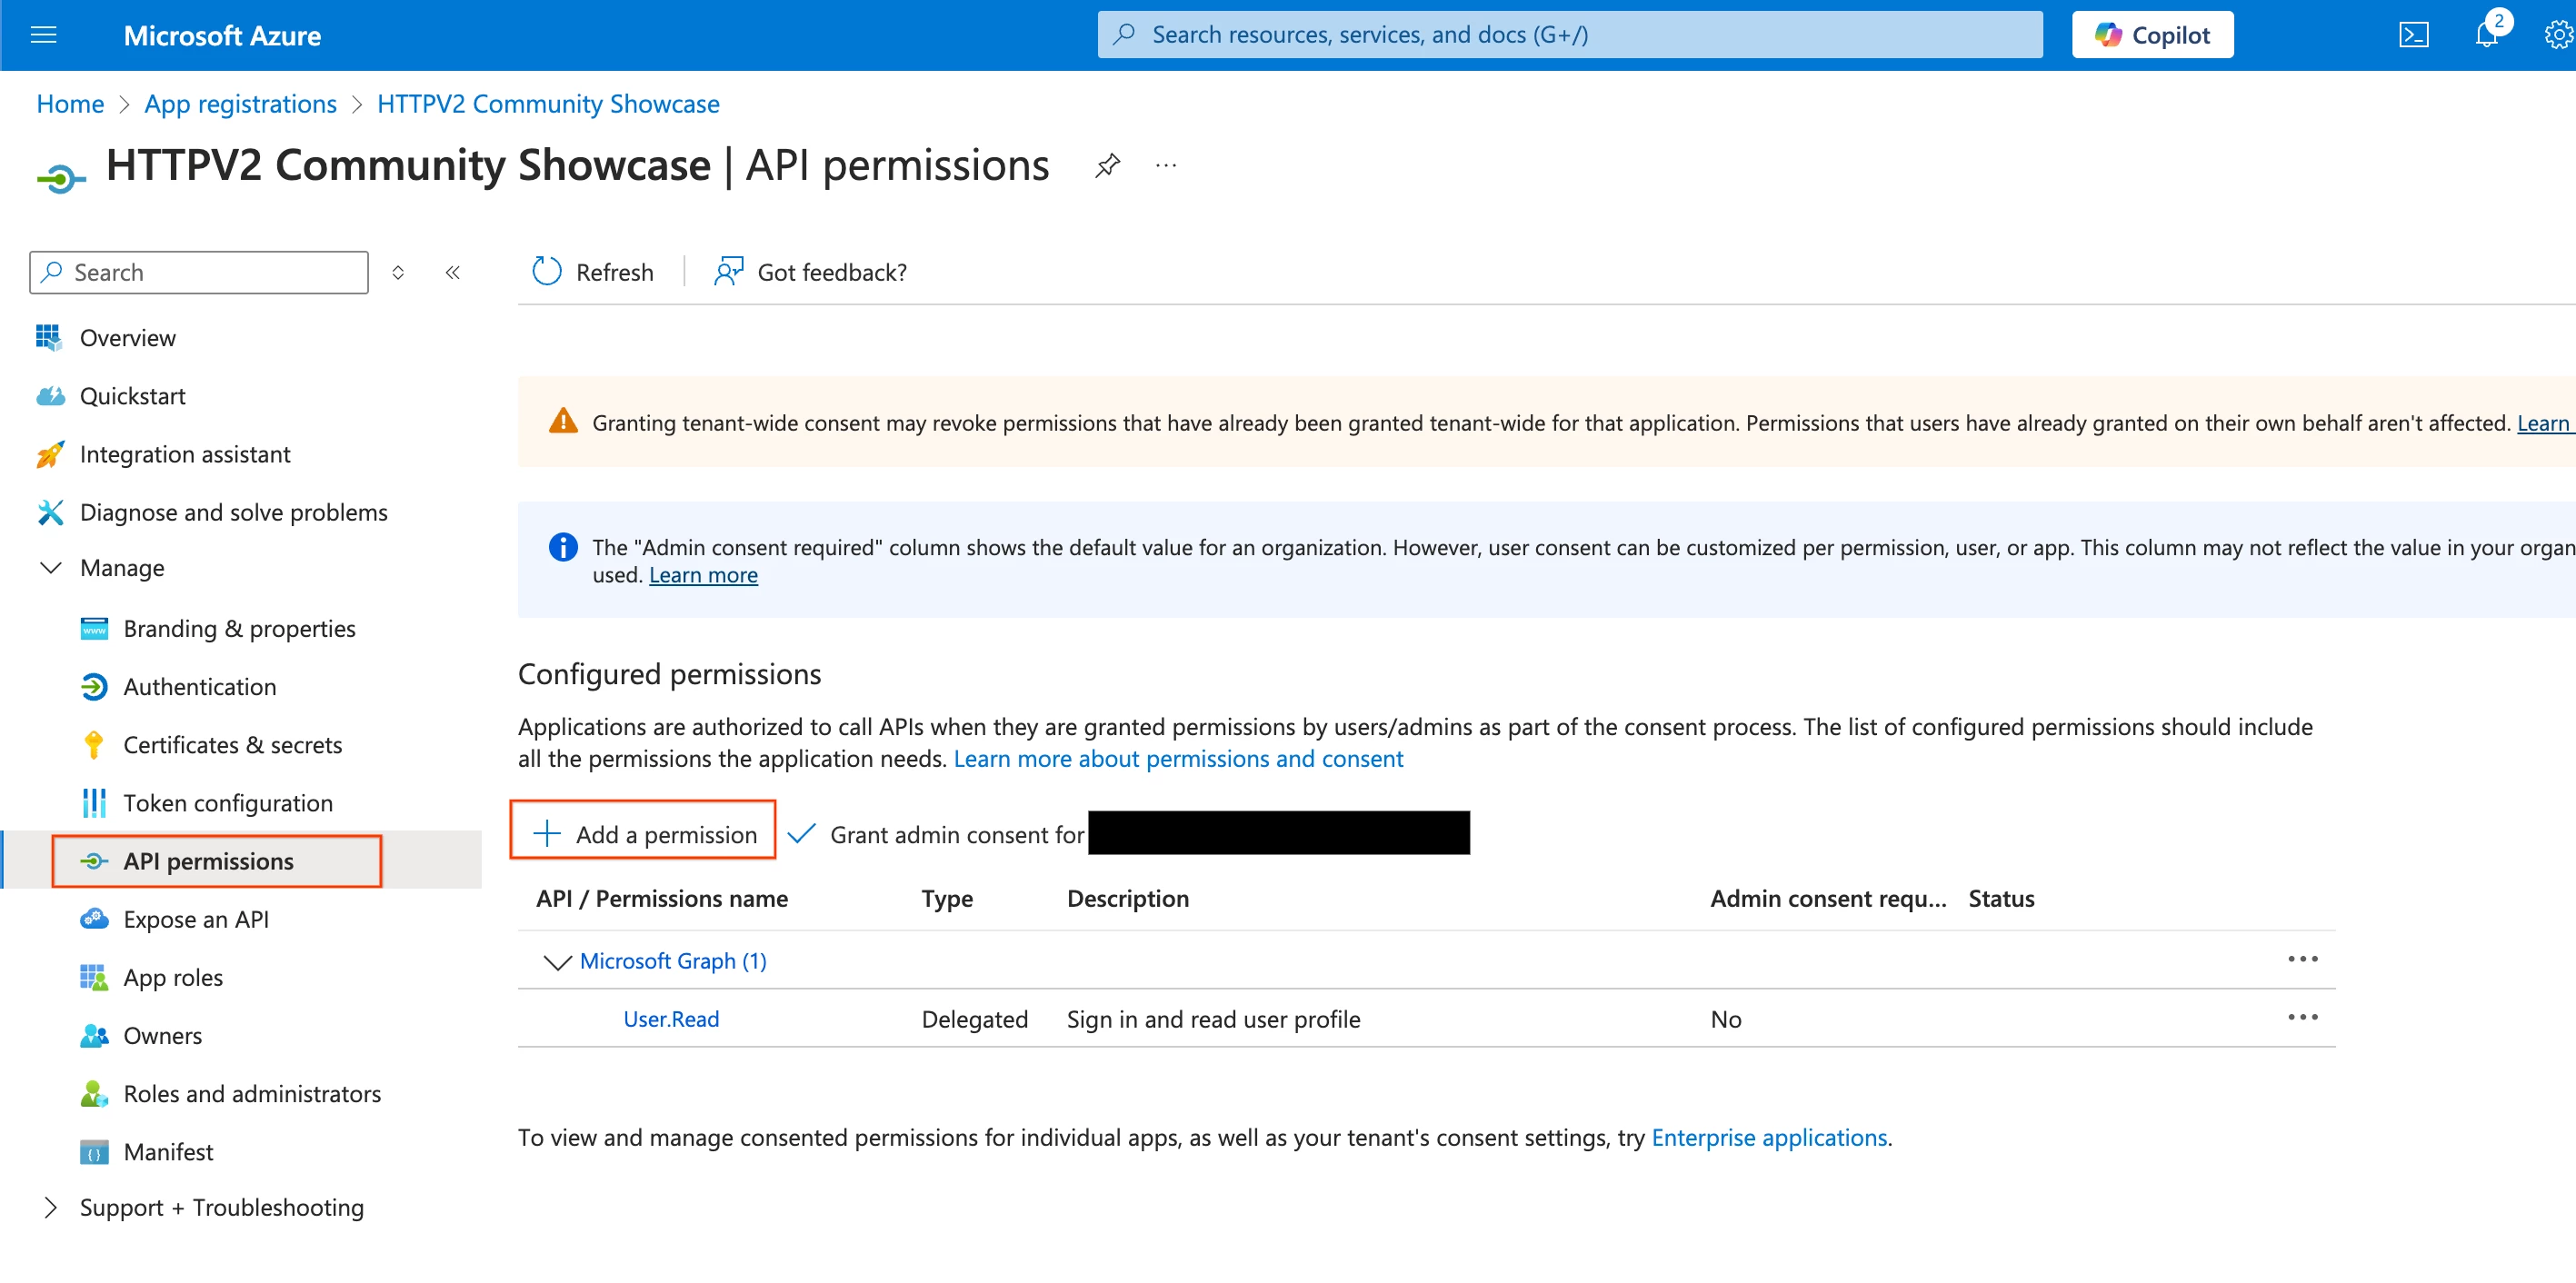2576x1283 pixels.
Task: Open the Azure portal hamburger menu
Action: click(x=44, y=35)
